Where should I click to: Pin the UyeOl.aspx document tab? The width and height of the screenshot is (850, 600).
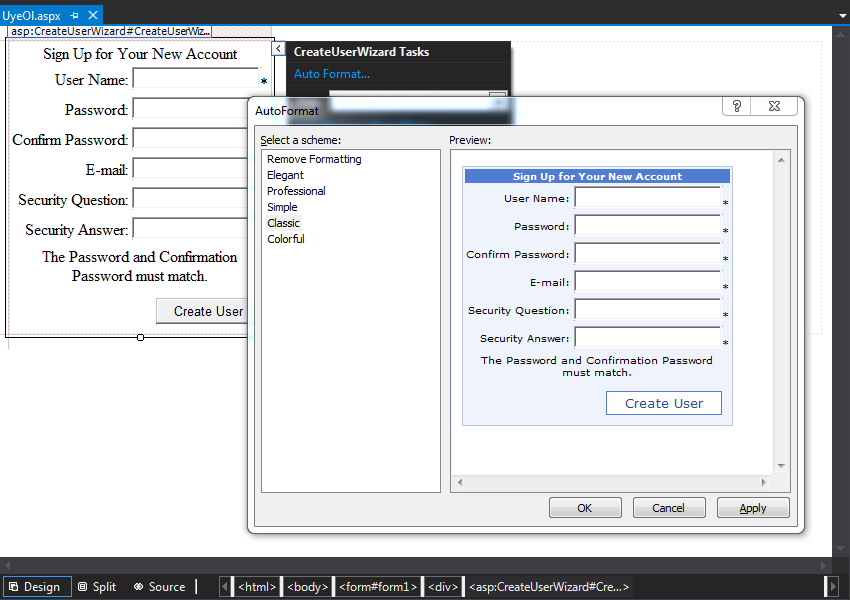75,16
